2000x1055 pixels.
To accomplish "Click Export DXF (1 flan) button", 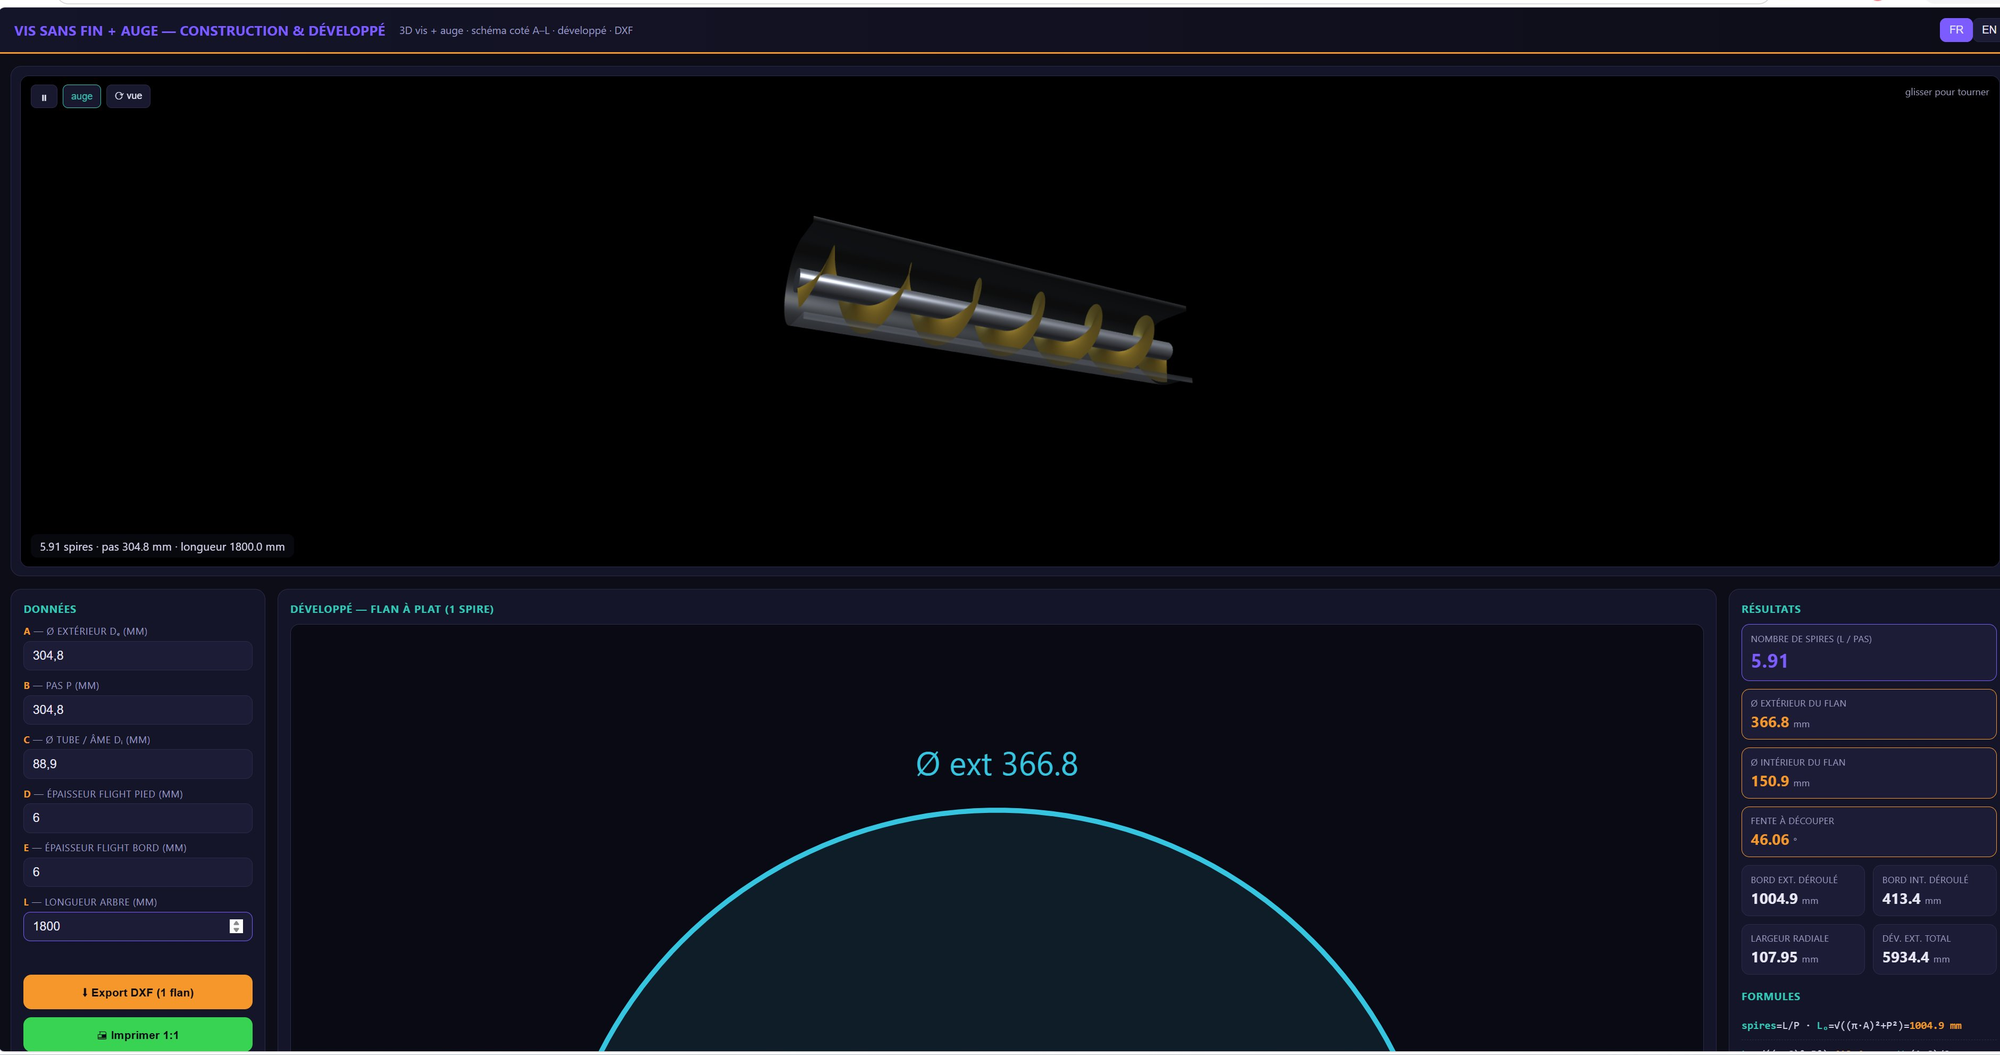I will pos(138,992).
